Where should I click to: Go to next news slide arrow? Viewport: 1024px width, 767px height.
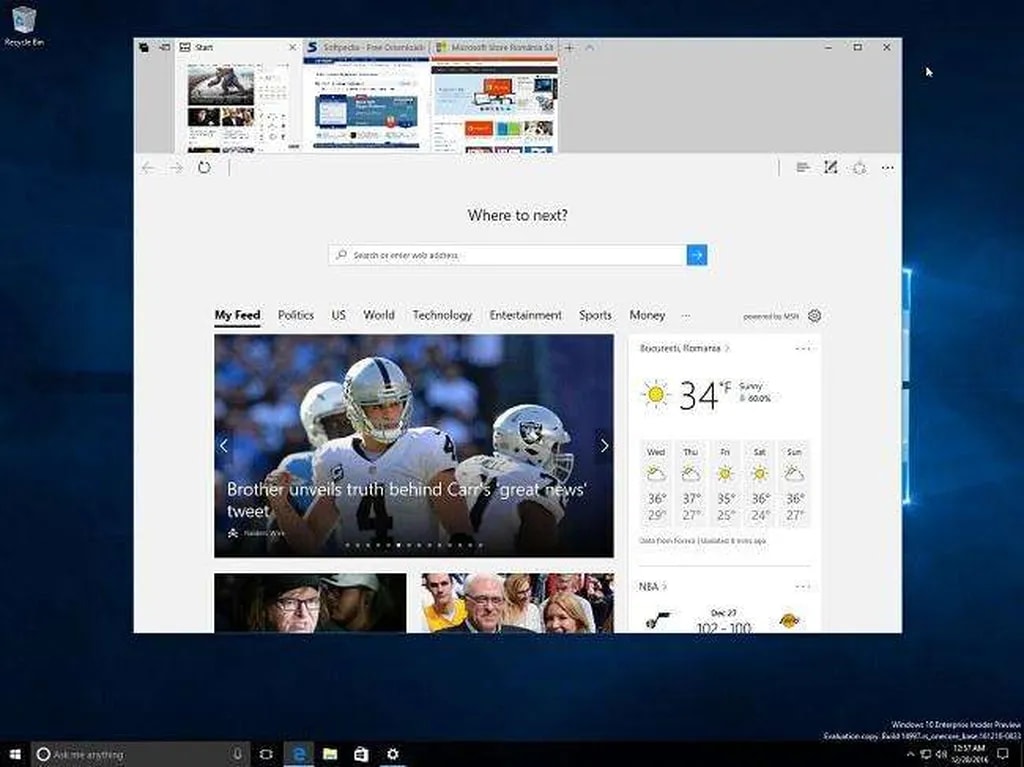coord(603,446)
